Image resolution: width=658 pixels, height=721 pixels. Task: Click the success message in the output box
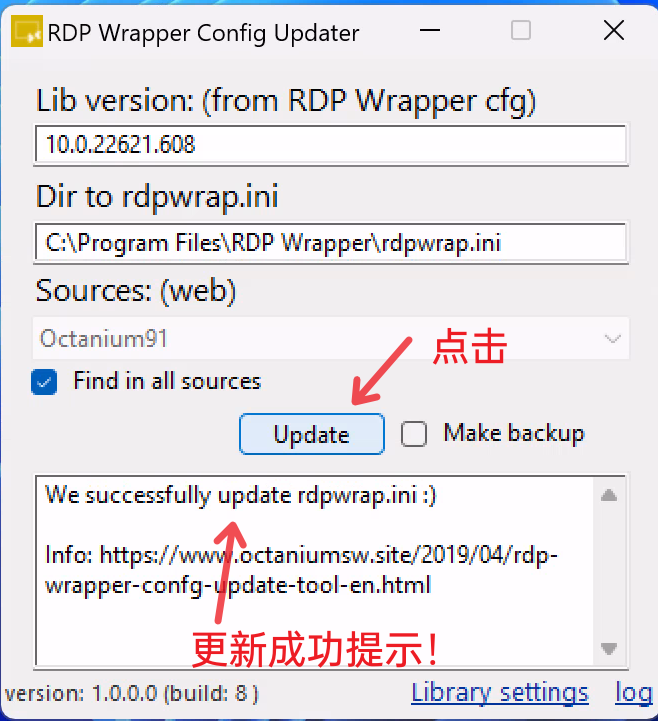click(x=240, y=496)
